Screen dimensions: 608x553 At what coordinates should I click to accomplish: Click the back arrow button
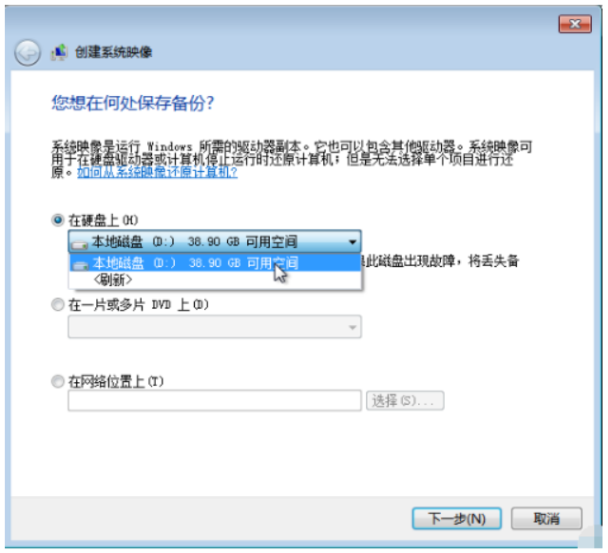coord(27,52)
